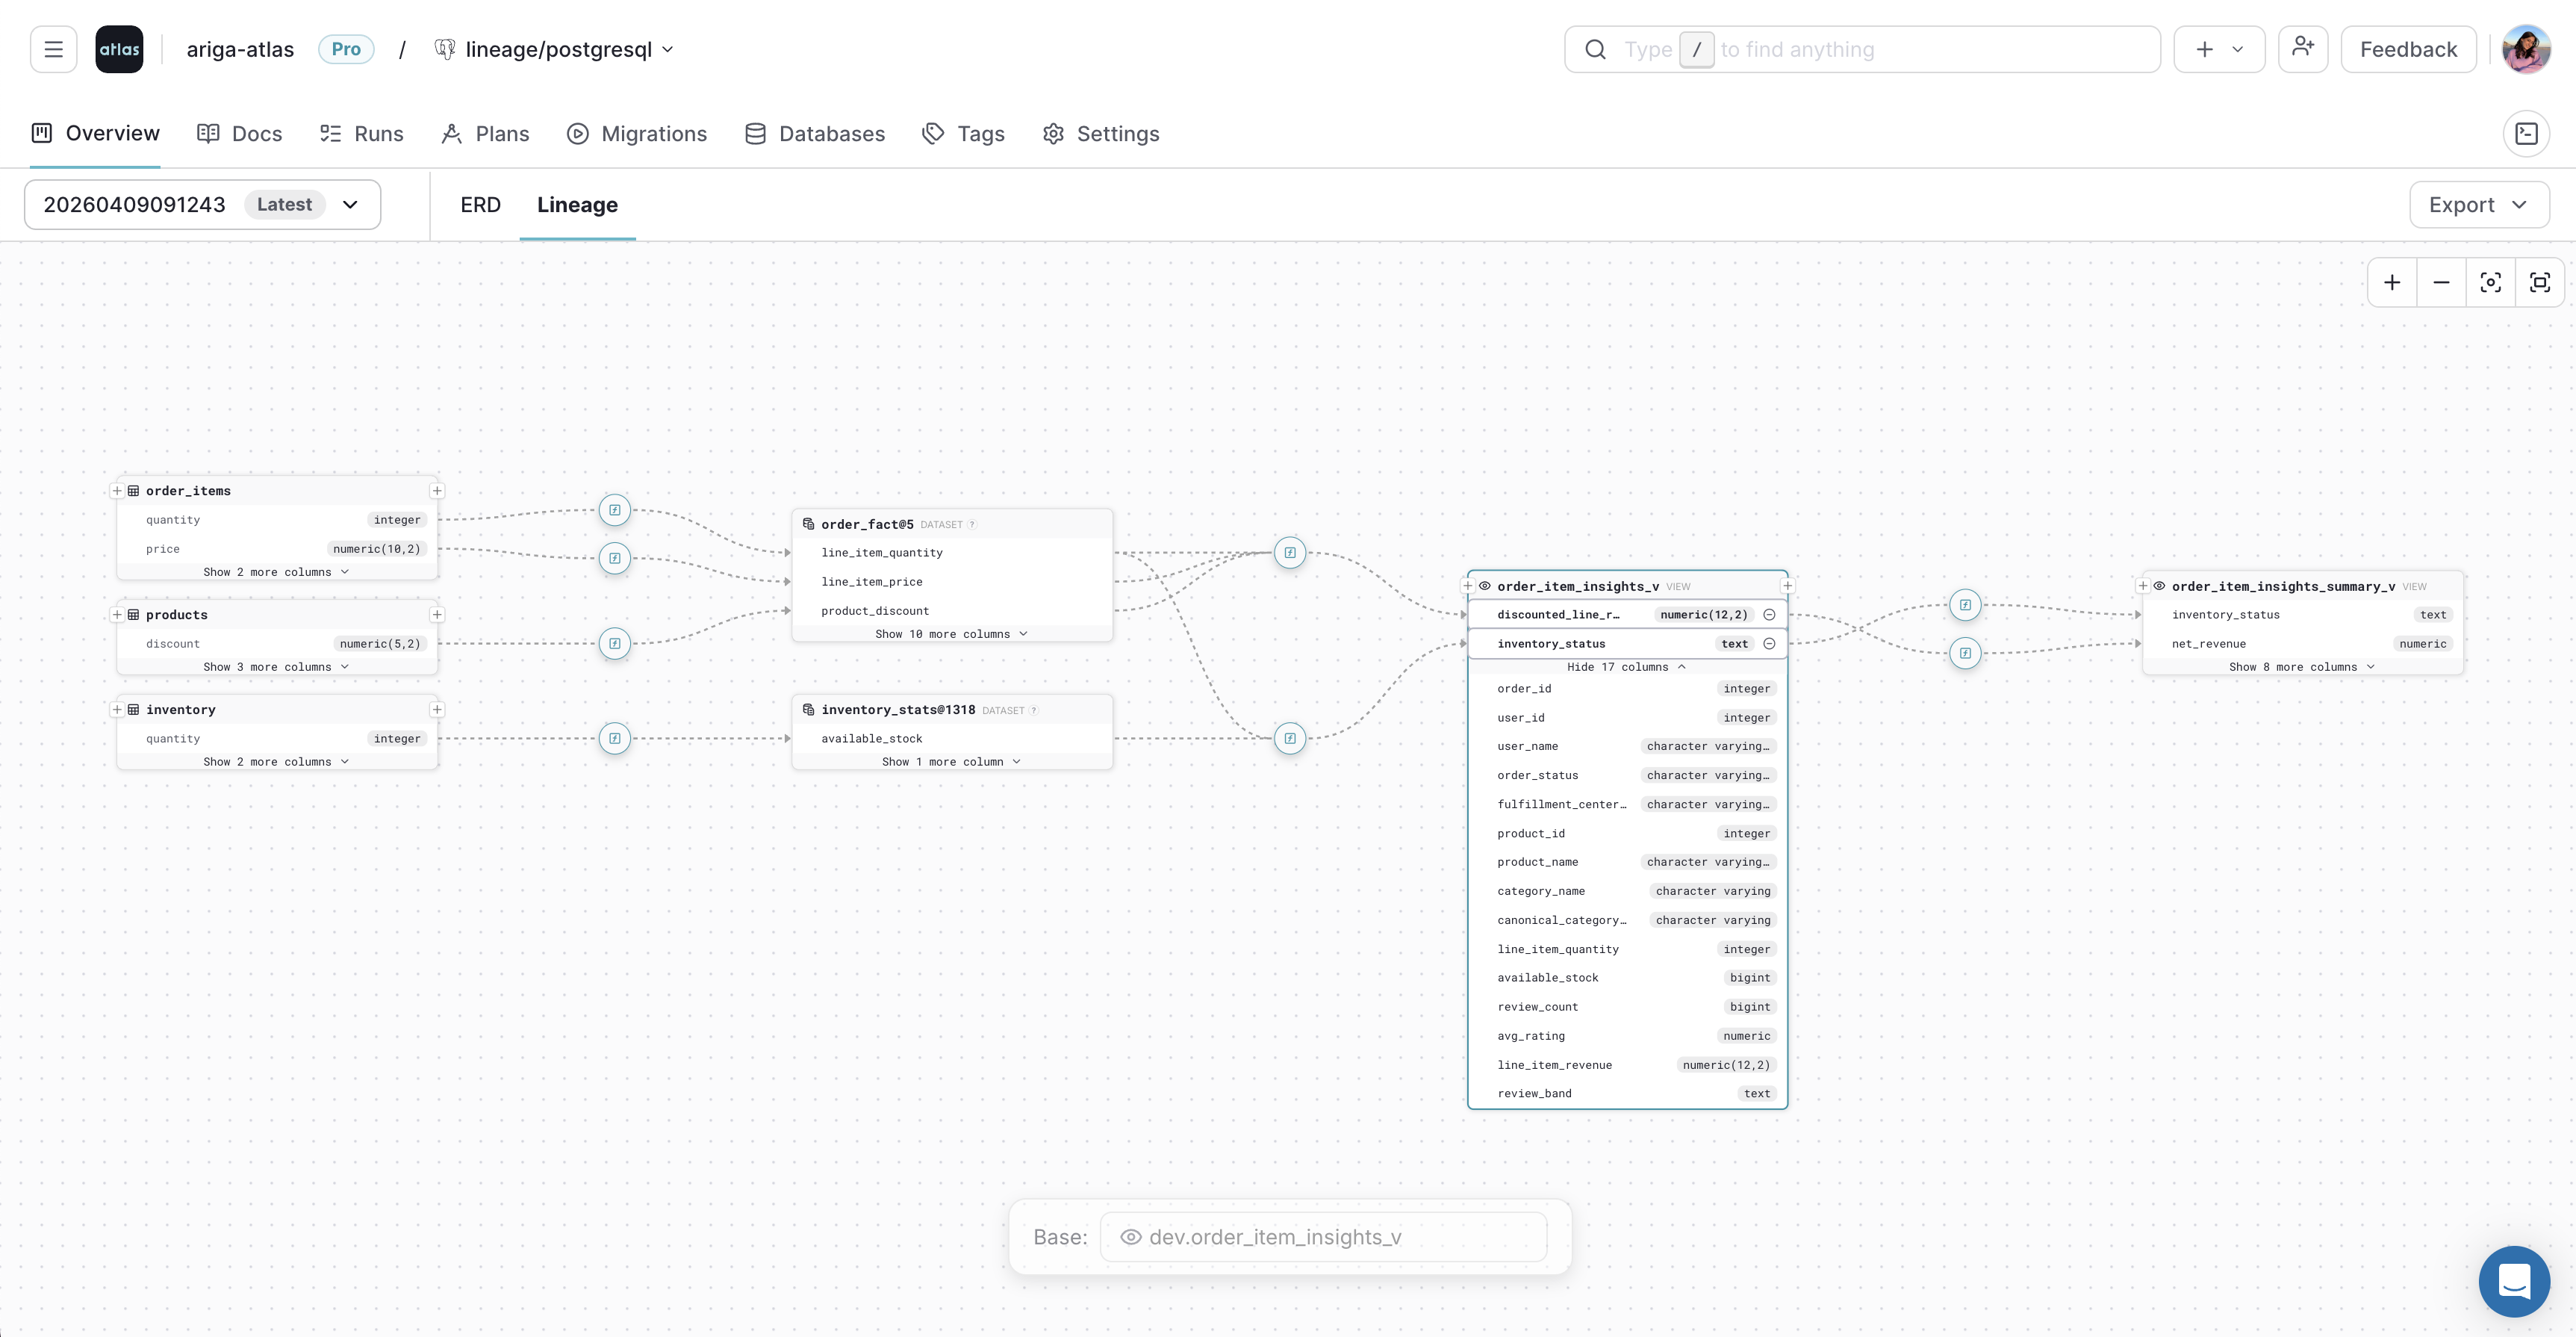Switch to the ERD tab
The image size is (2576, 1337).
click(x=480, y=204)
